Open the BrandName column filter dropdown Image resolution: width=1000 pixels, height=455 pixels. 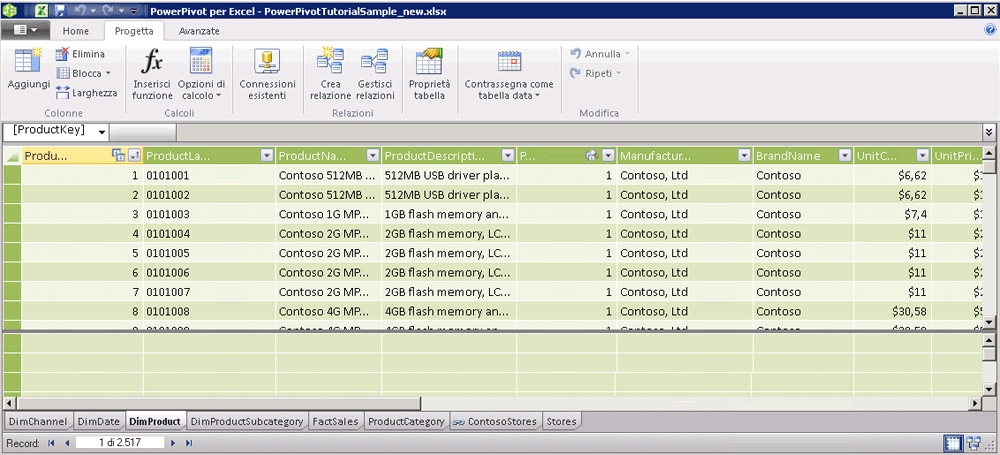(842, 155)
